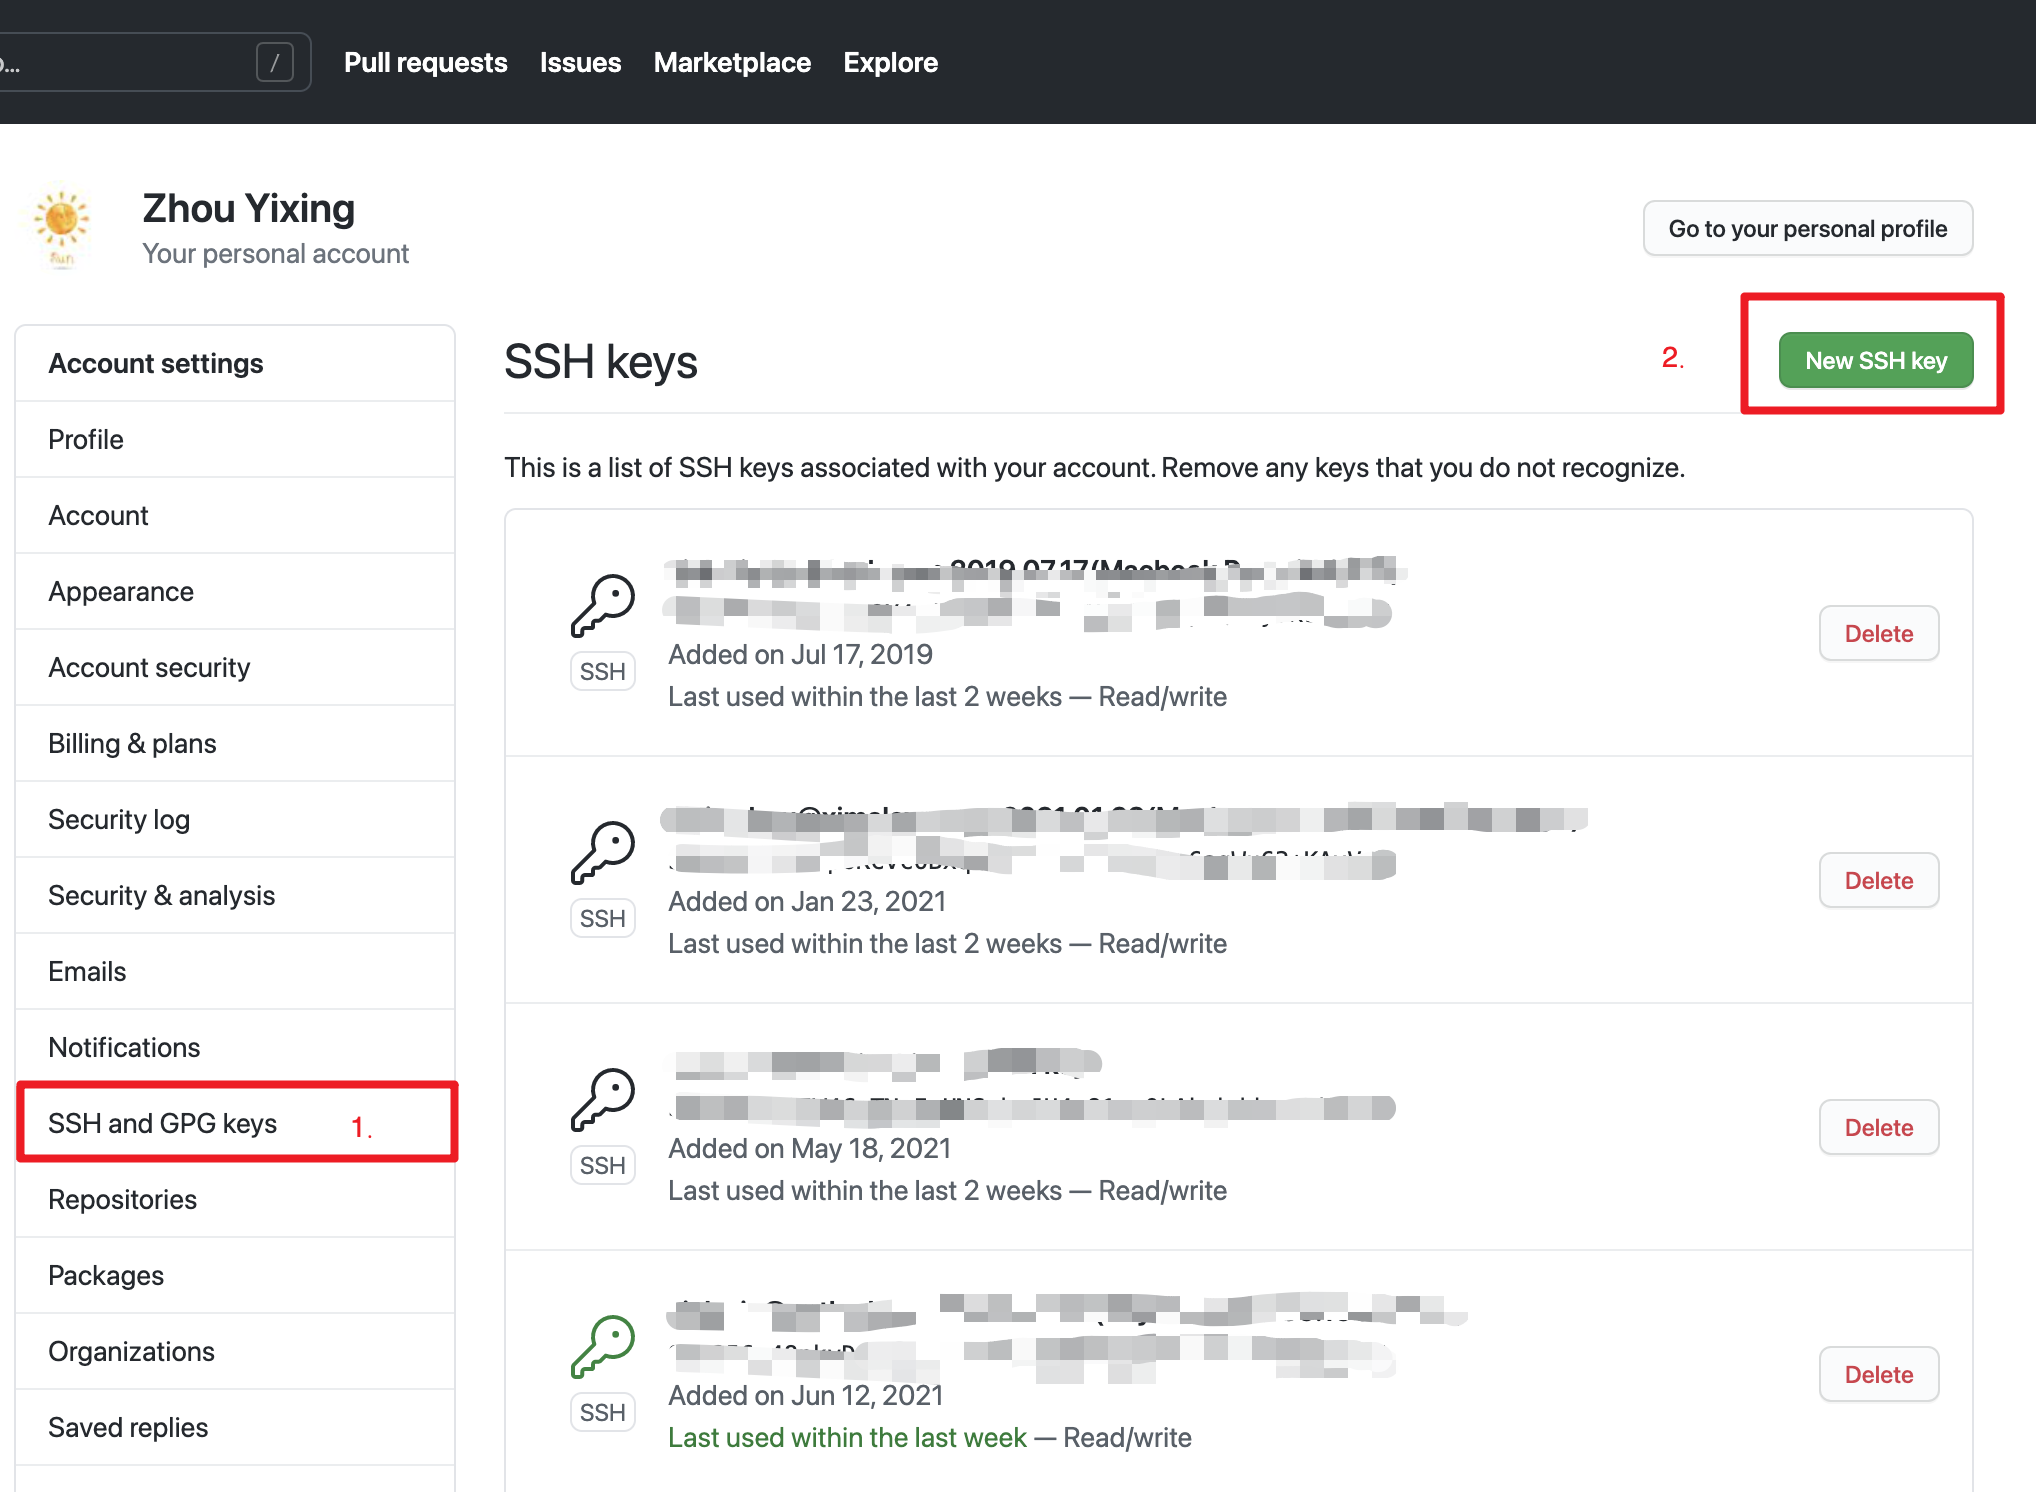The image size is (2036, 1492).
Task: Open the Profile settings page
Action: 235,439
